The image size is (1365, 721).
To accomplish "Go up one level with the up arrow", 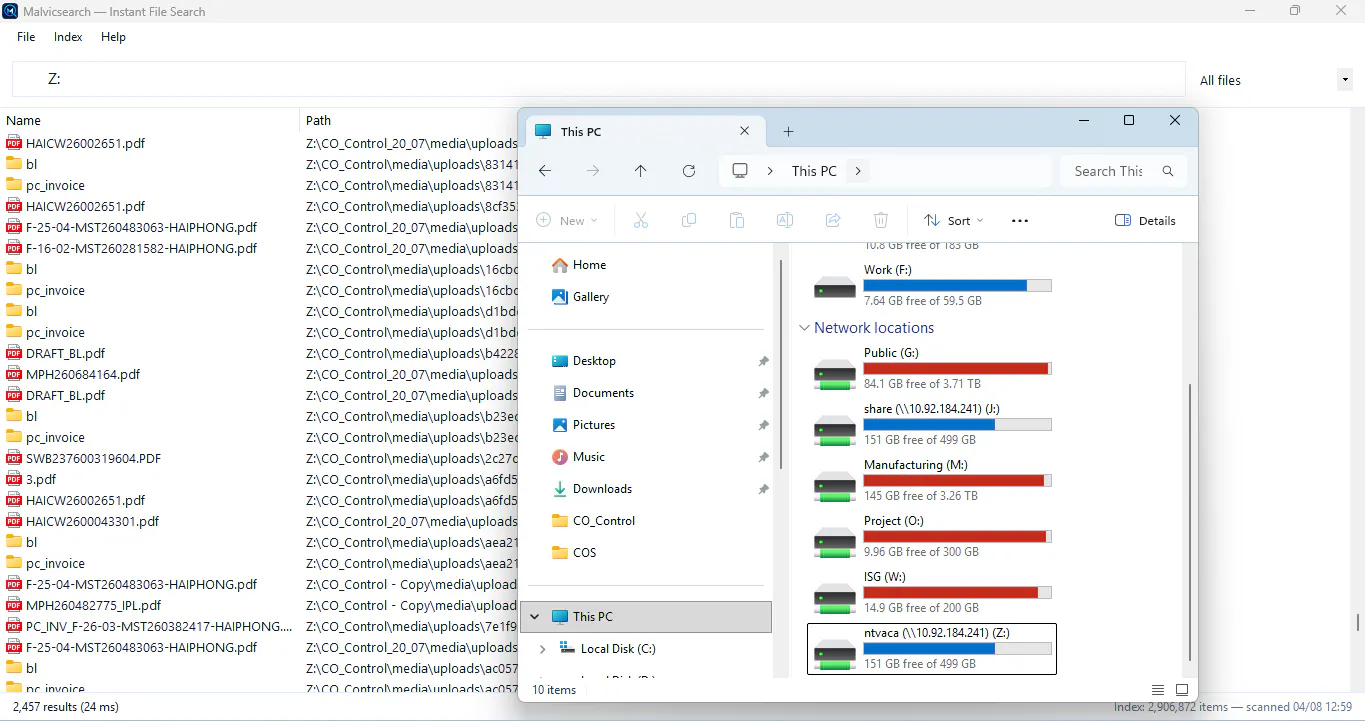I will tap(641, 171).
